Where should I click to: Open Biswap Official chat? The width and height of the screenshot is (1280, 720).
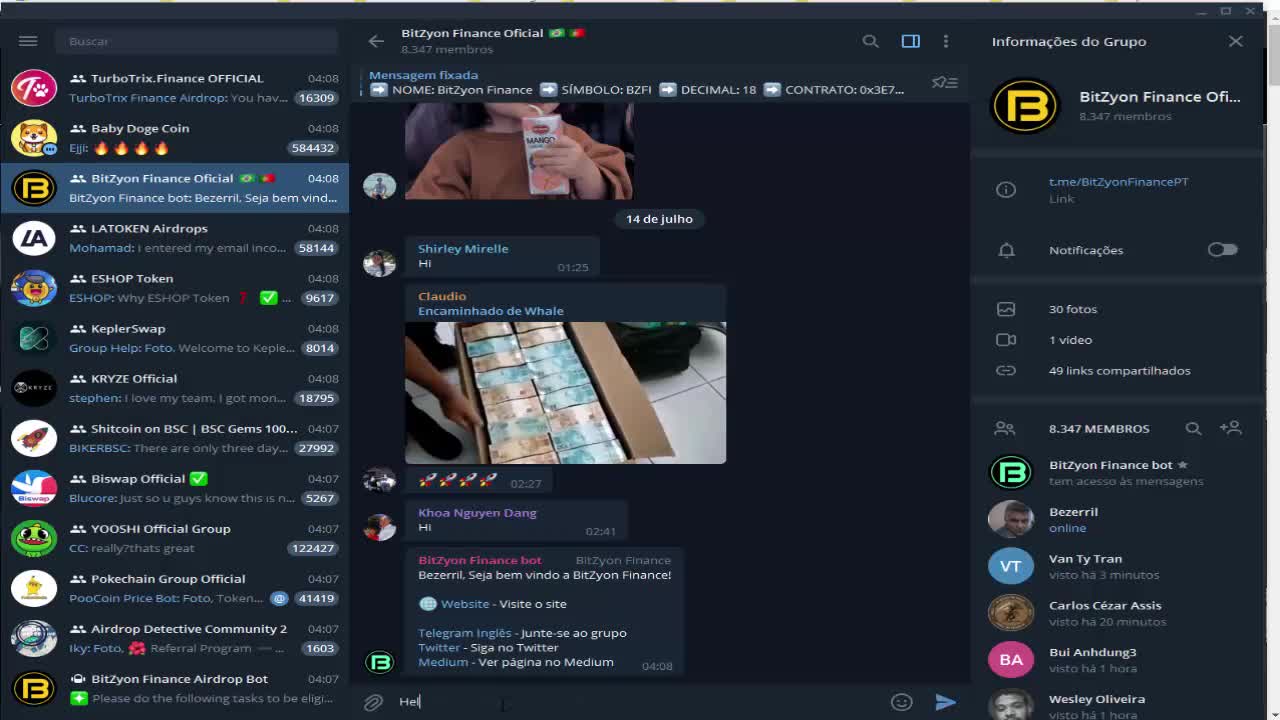(x=175, y=488)
